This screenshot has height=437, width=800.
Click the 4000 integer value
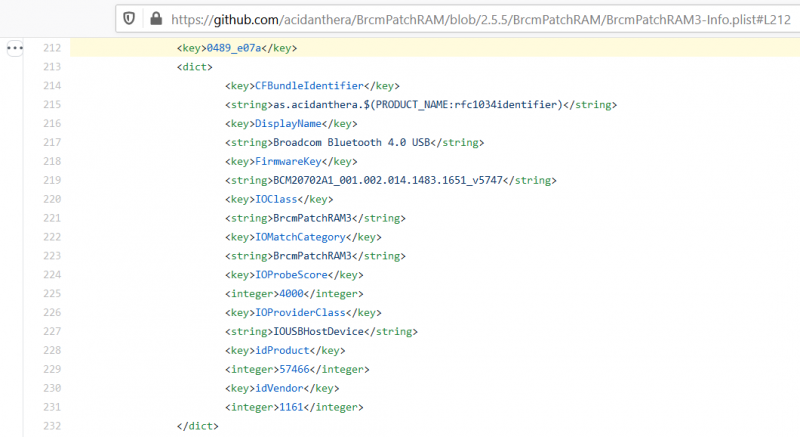291,293
